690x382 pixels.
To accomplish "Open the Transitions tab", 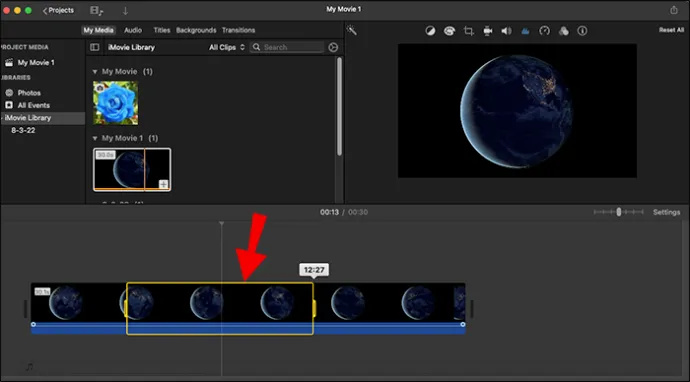I will click(x=238, y=30).
